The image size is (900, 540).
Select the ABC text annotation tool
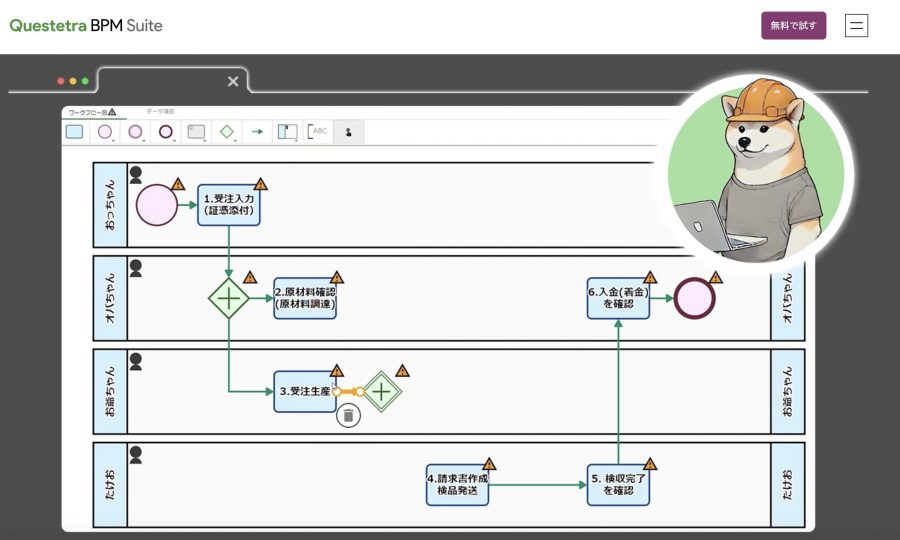pyautogui.click(x=317, y=132)
